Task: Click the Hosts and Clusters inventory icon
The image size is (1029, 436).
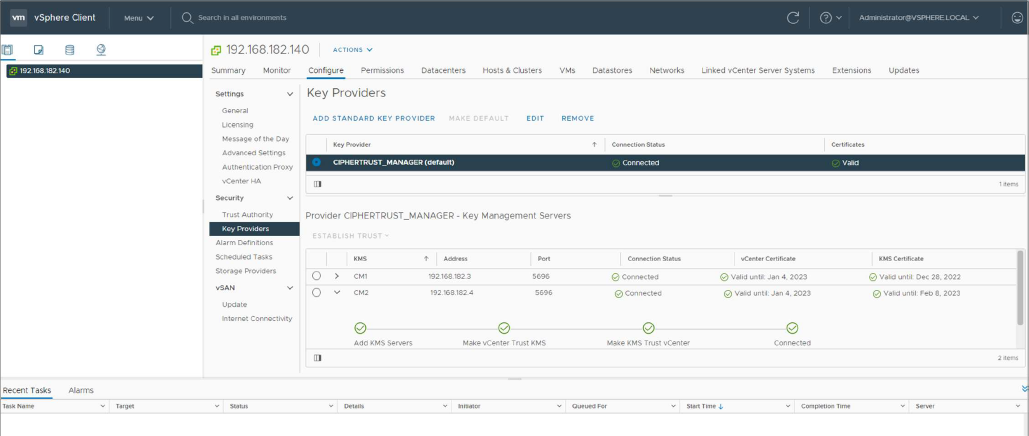Action: tap(8, 49)
